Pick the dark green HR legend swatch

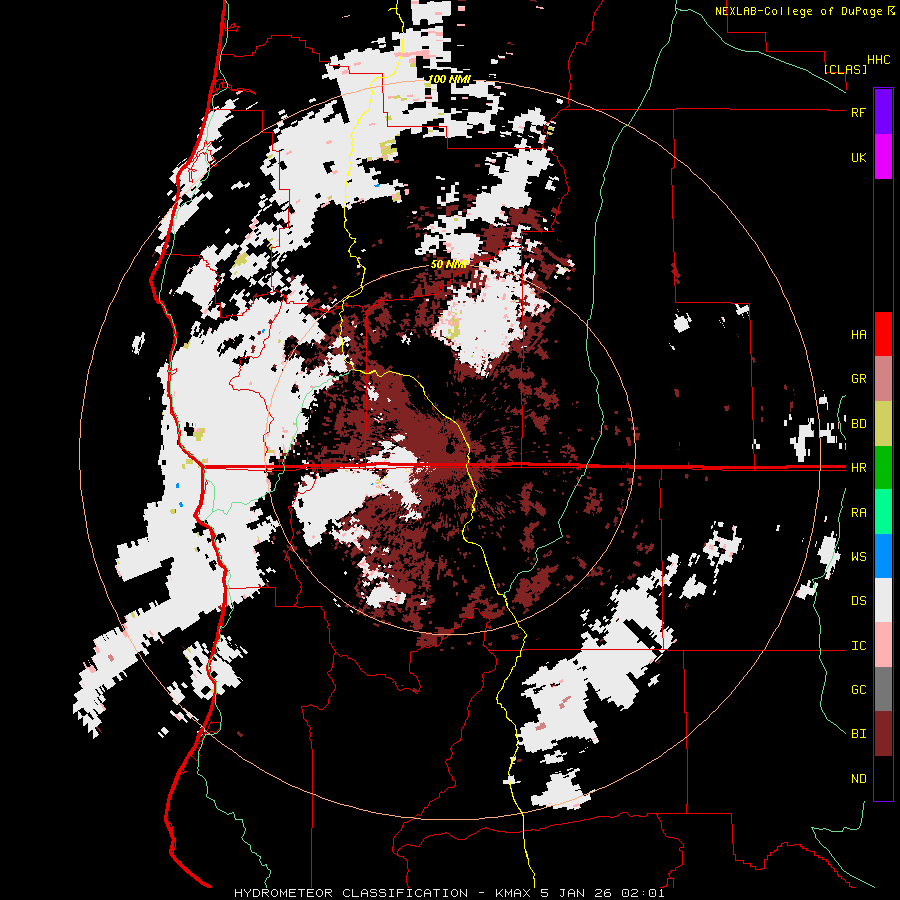[x=883, y=468]
